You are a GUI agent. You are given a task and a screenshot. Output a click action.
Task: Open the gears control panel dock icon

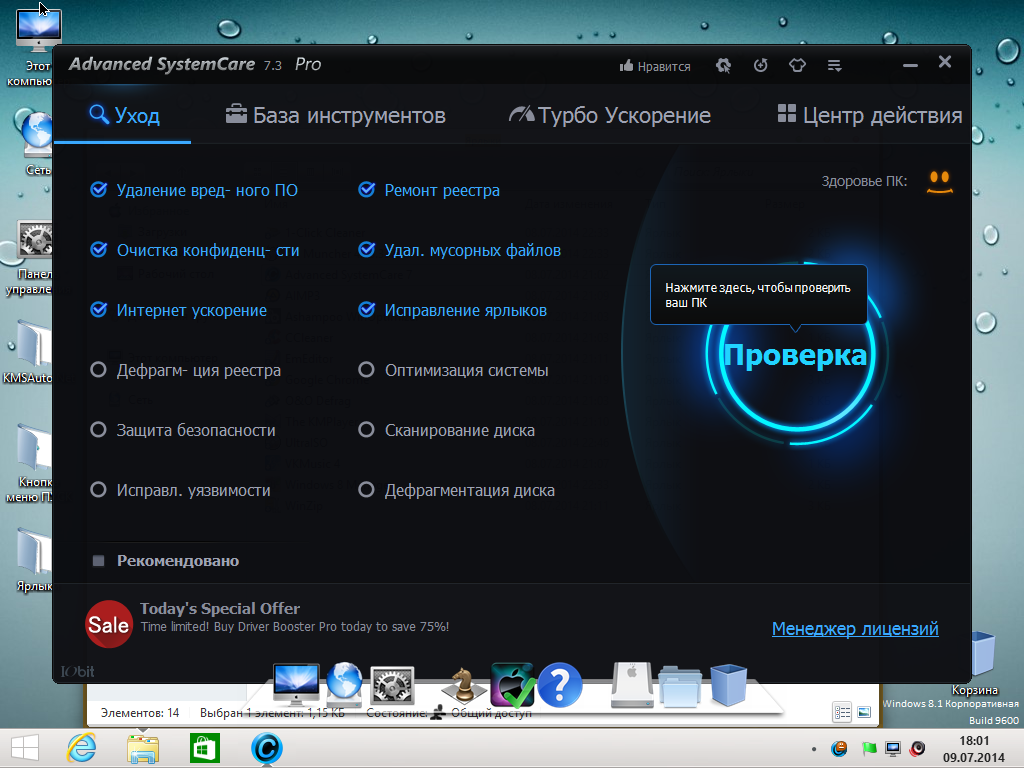[392, 686]
